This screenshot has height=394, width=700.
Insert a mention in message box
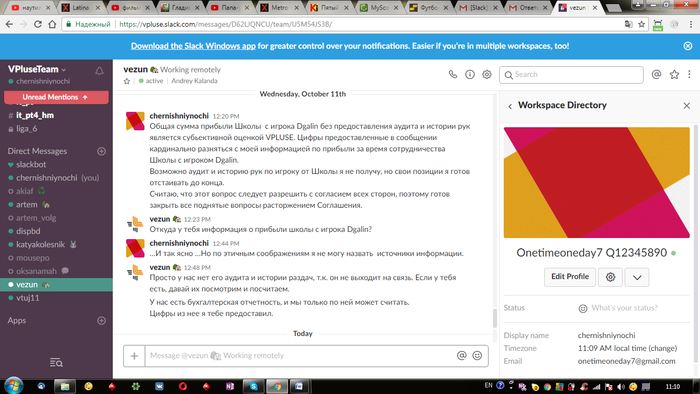tap(462, 355)
